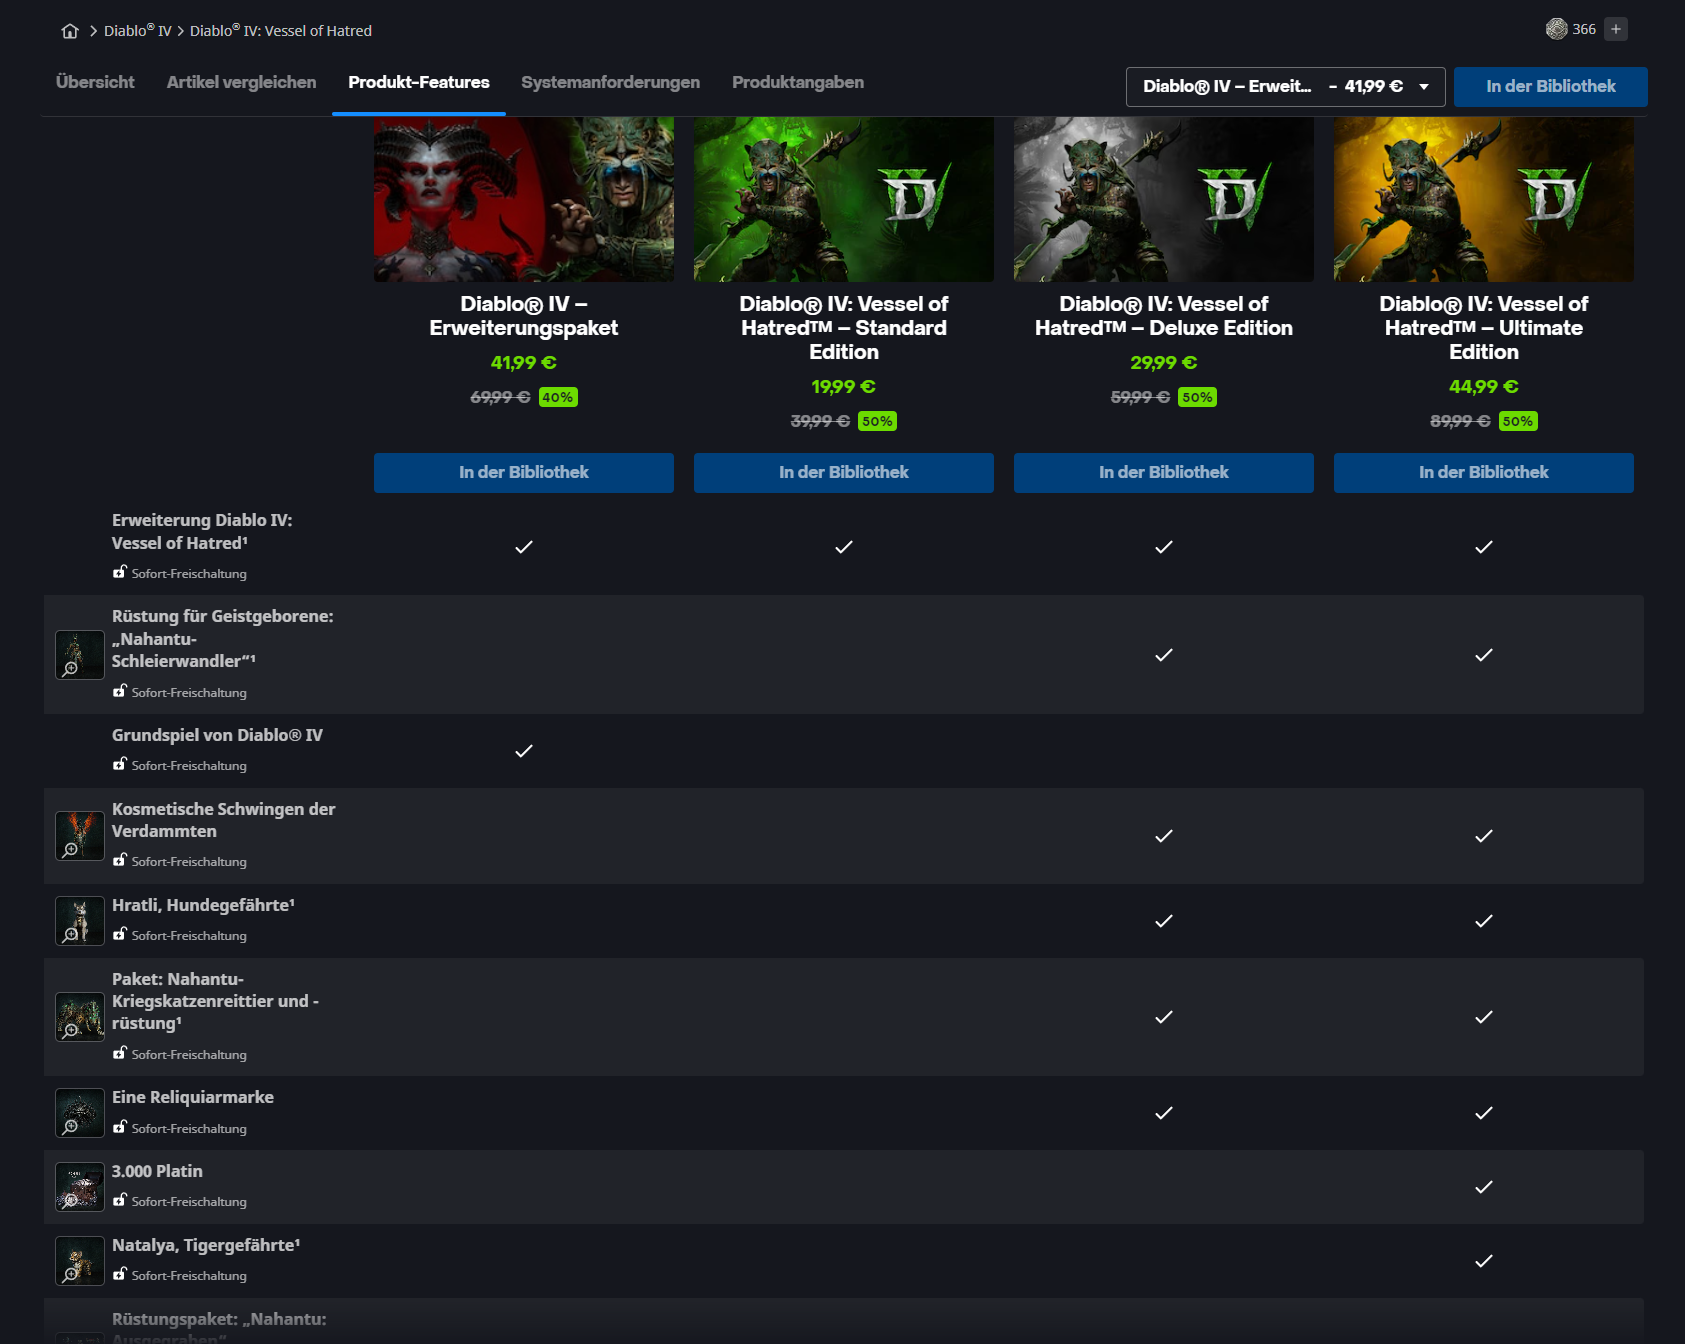
Task: Click the 41,99 € Erweiterungspaket price
Action: [524, 363]
